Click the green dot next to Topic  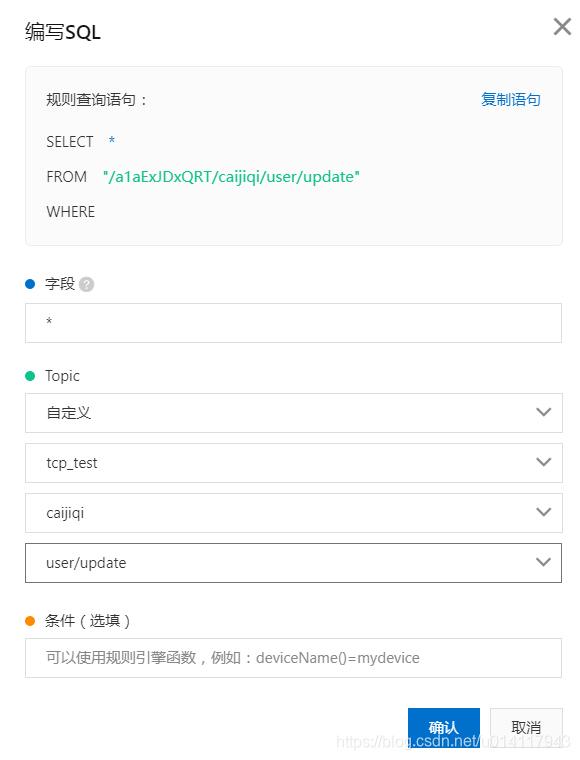[30, 376]
